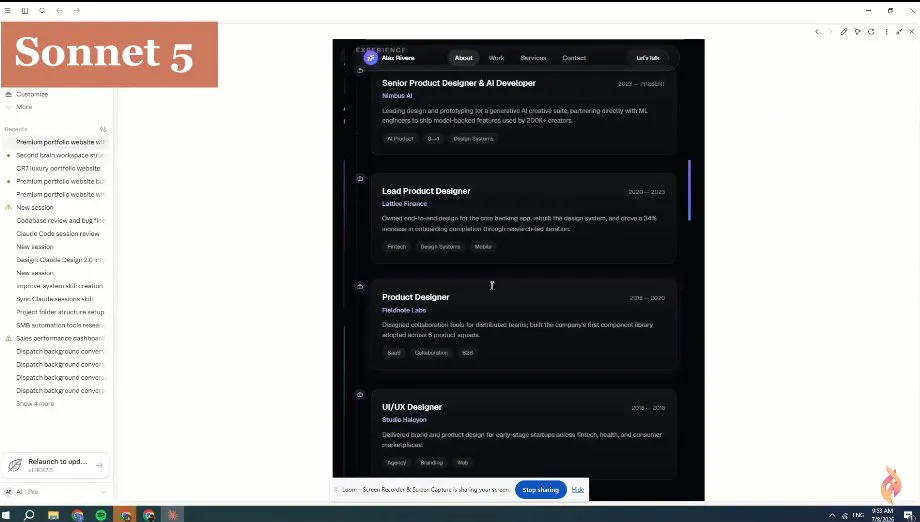The image size is (920, 522).
Task: Click the AI Product tag chip
Action: [x=400, y=139]
